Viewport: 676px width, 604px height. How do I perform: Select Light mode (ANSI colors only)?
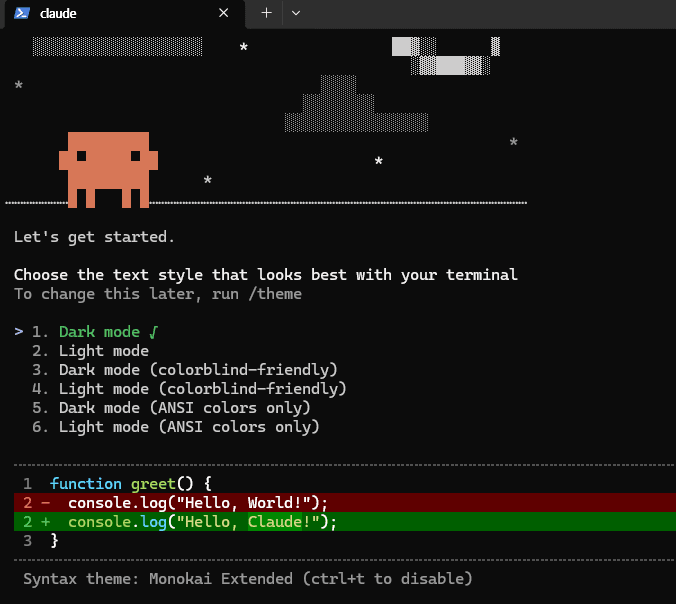coord(189,427)
